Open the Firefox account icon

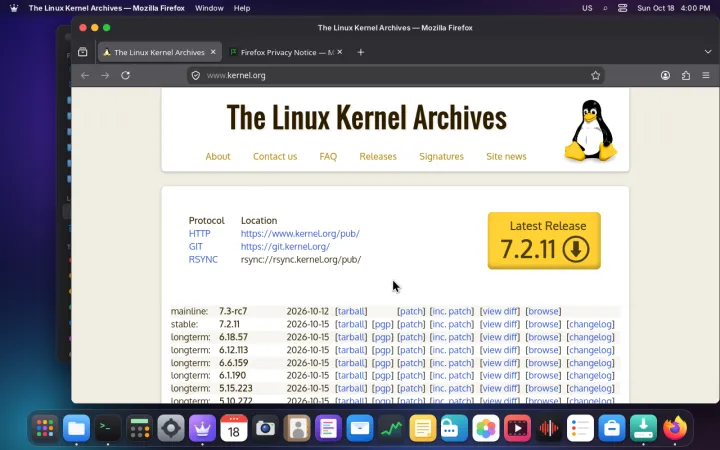click(665, 75)
